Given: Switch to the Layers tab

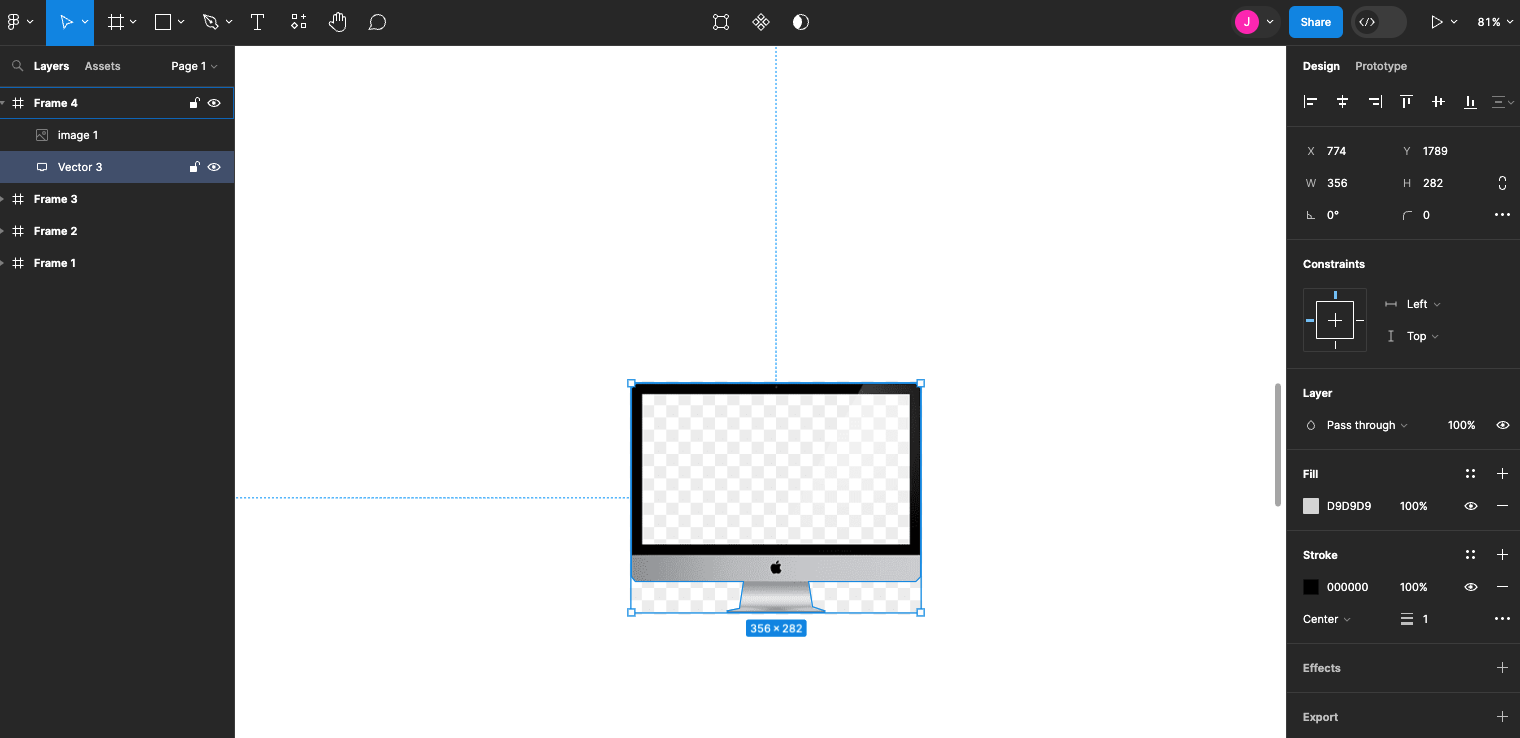Looking at the screenshot, I should coord(51,66).
